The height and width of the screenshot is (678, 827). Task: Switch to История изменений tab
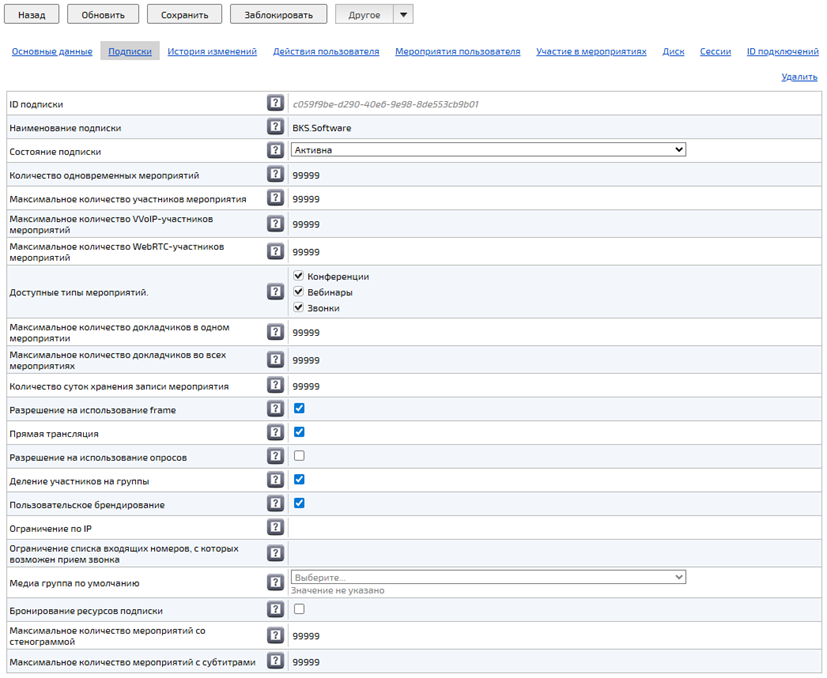[212, 51]
